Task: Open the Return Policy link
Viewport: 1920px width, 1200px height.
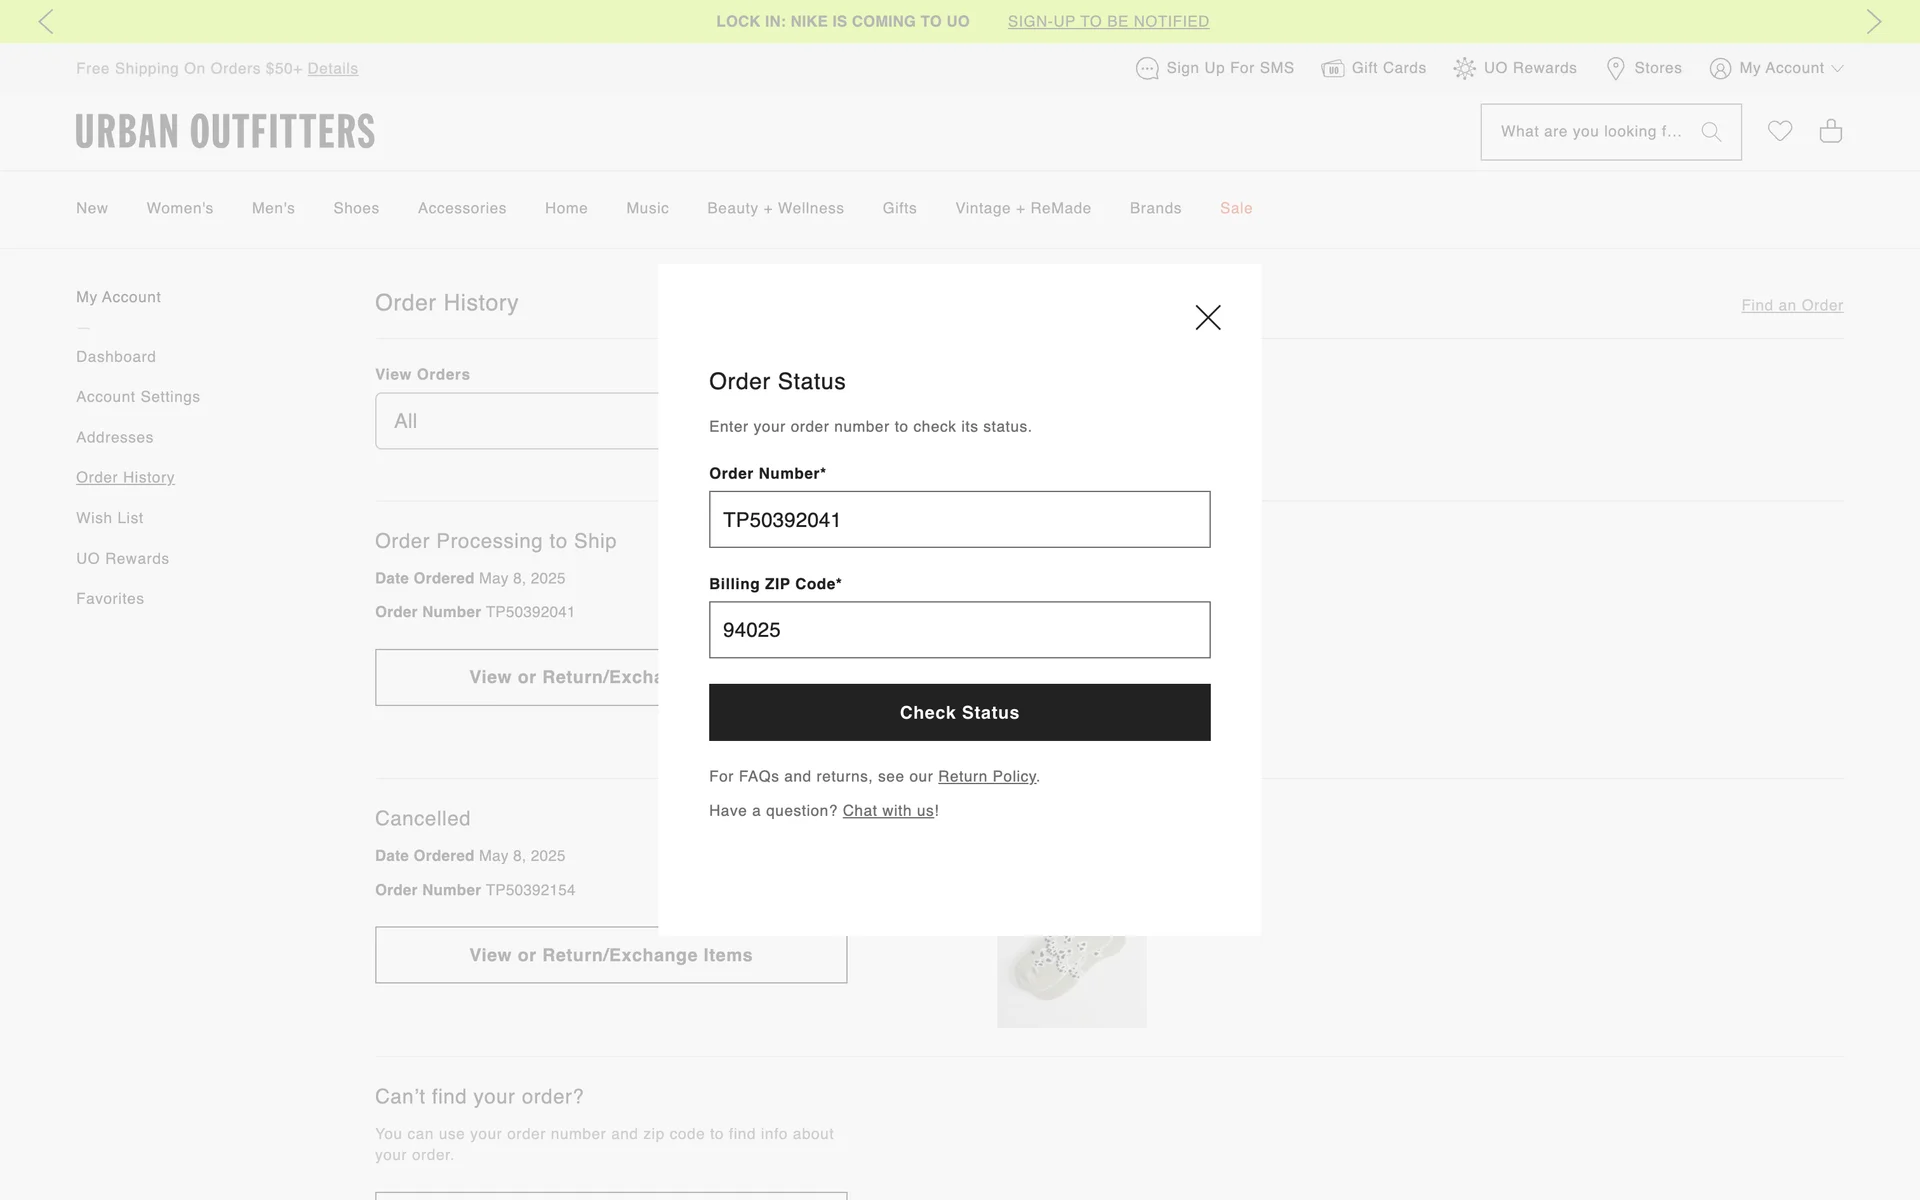Action: 986,776
